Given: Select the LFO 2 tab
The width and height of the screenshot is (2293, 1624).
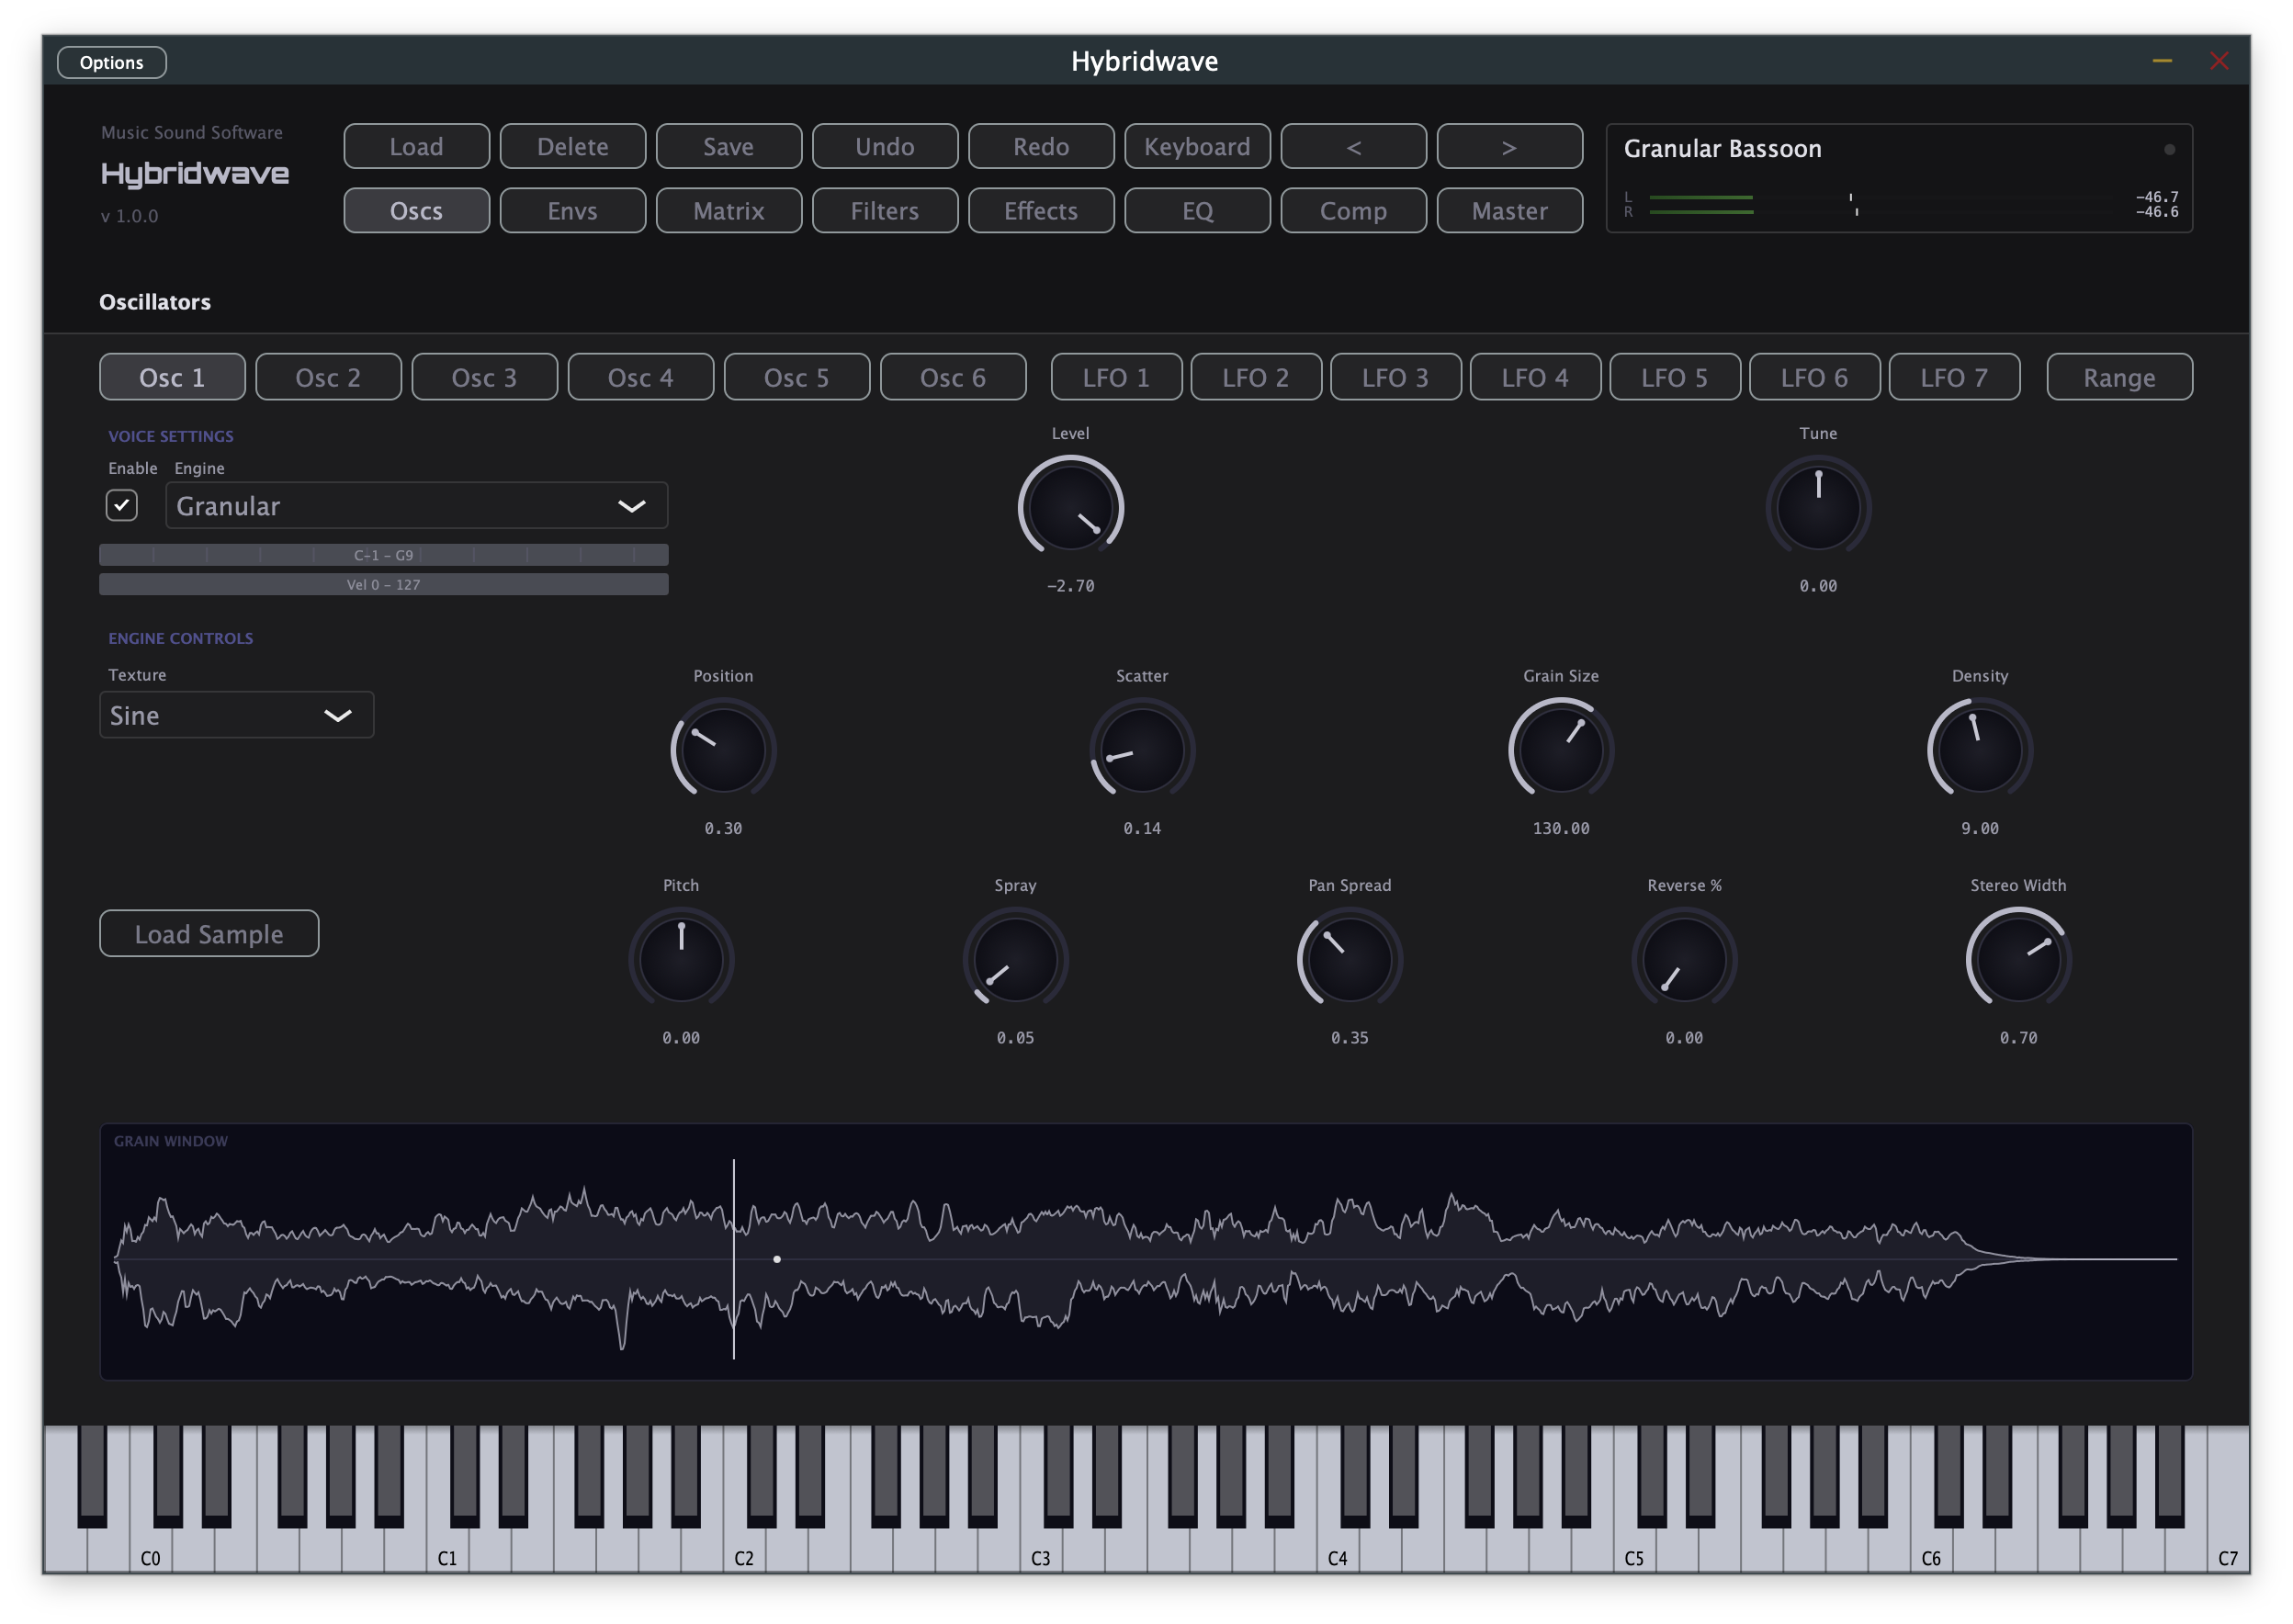Looking at the screenshot, I should coord(1255,377).
